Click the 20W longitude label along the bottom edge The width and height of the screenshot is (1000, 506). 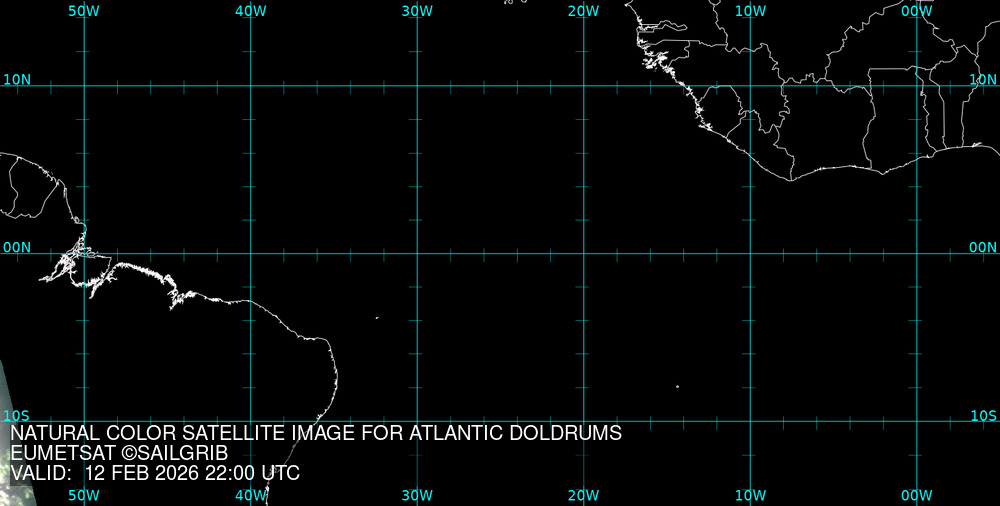click(583, 495)
